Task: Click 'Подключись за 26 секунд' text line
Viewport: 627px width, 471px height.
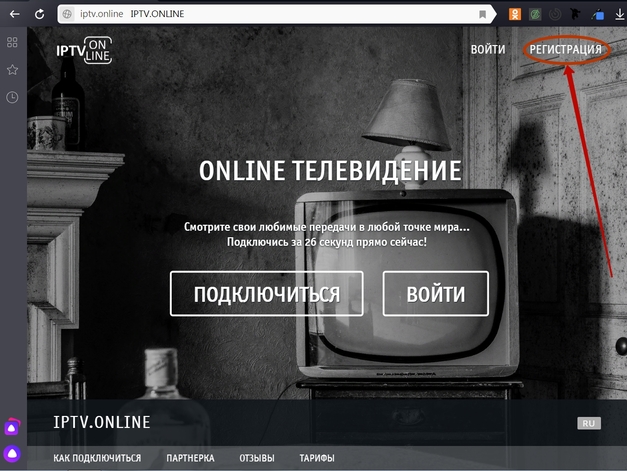Action: click(327, 242)
